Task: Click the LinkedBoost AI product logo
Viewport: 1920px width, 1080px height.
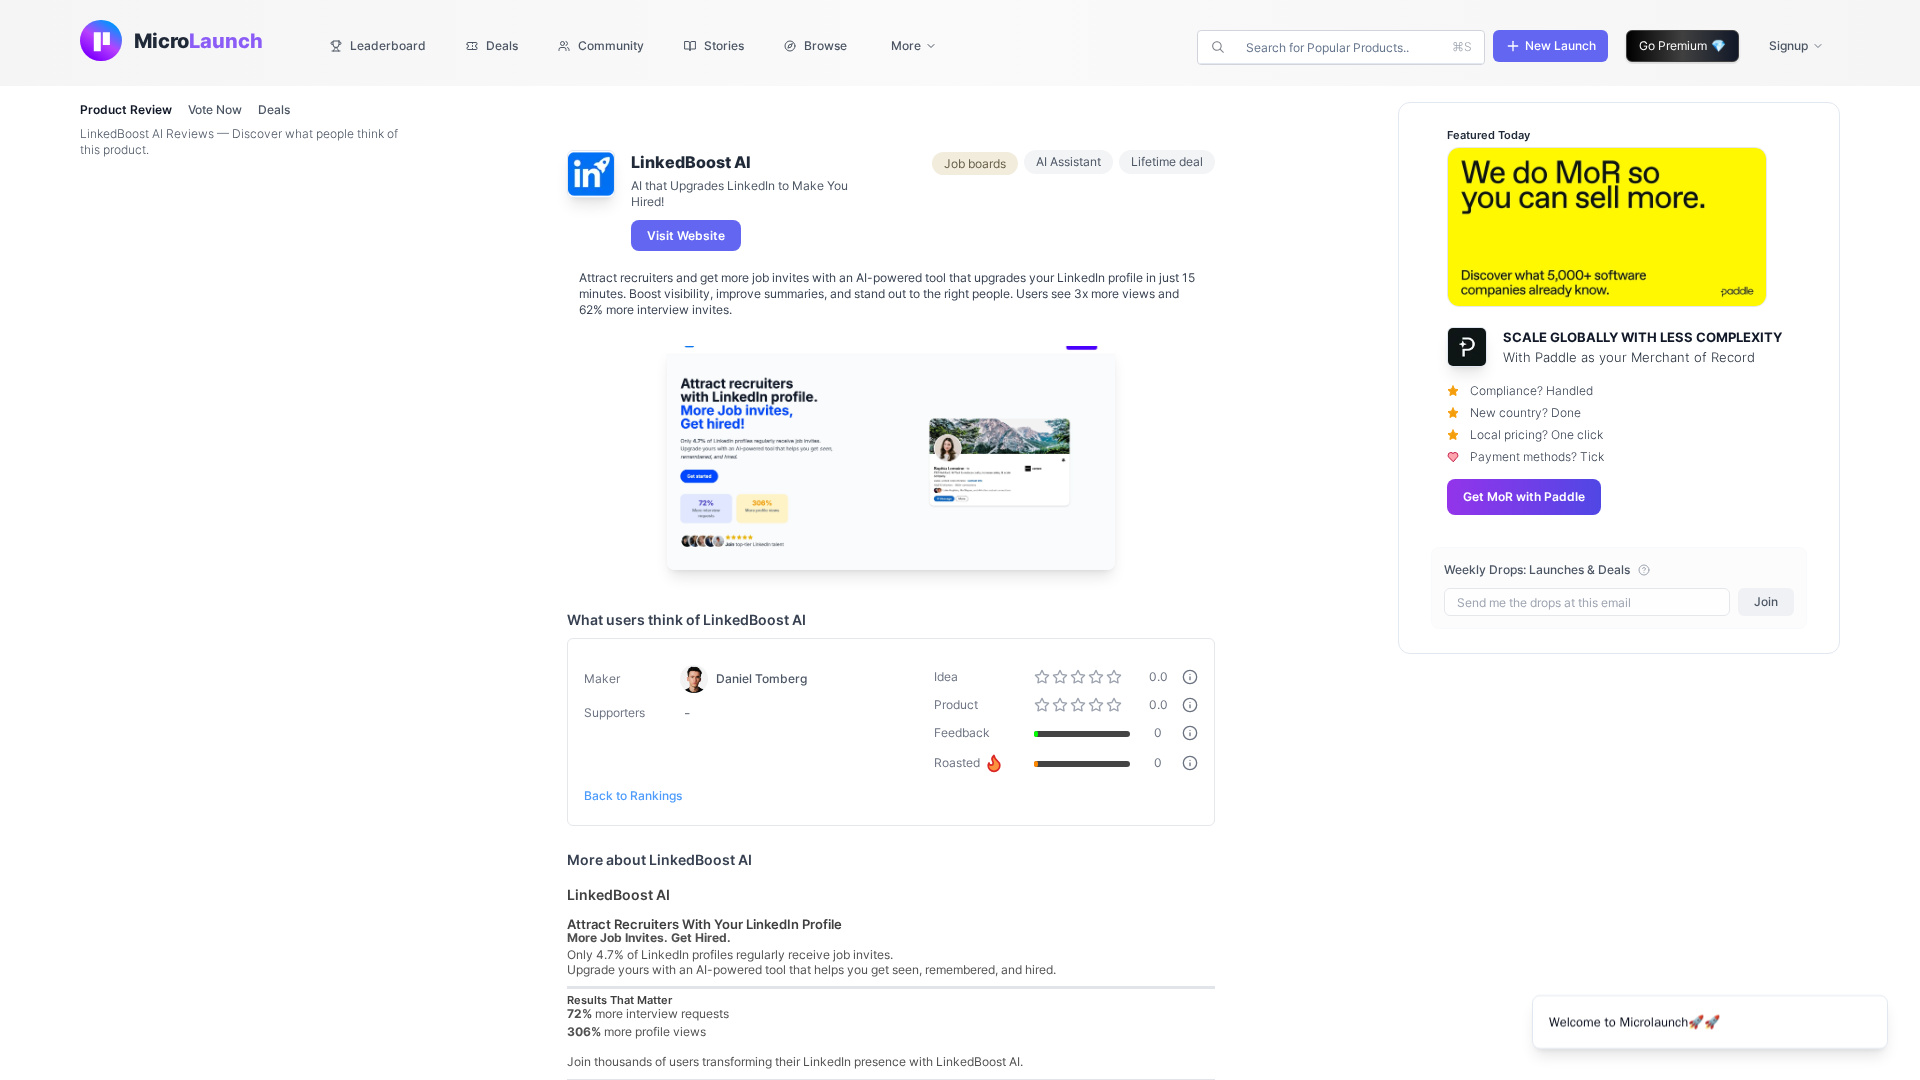Action: (591, 174)
